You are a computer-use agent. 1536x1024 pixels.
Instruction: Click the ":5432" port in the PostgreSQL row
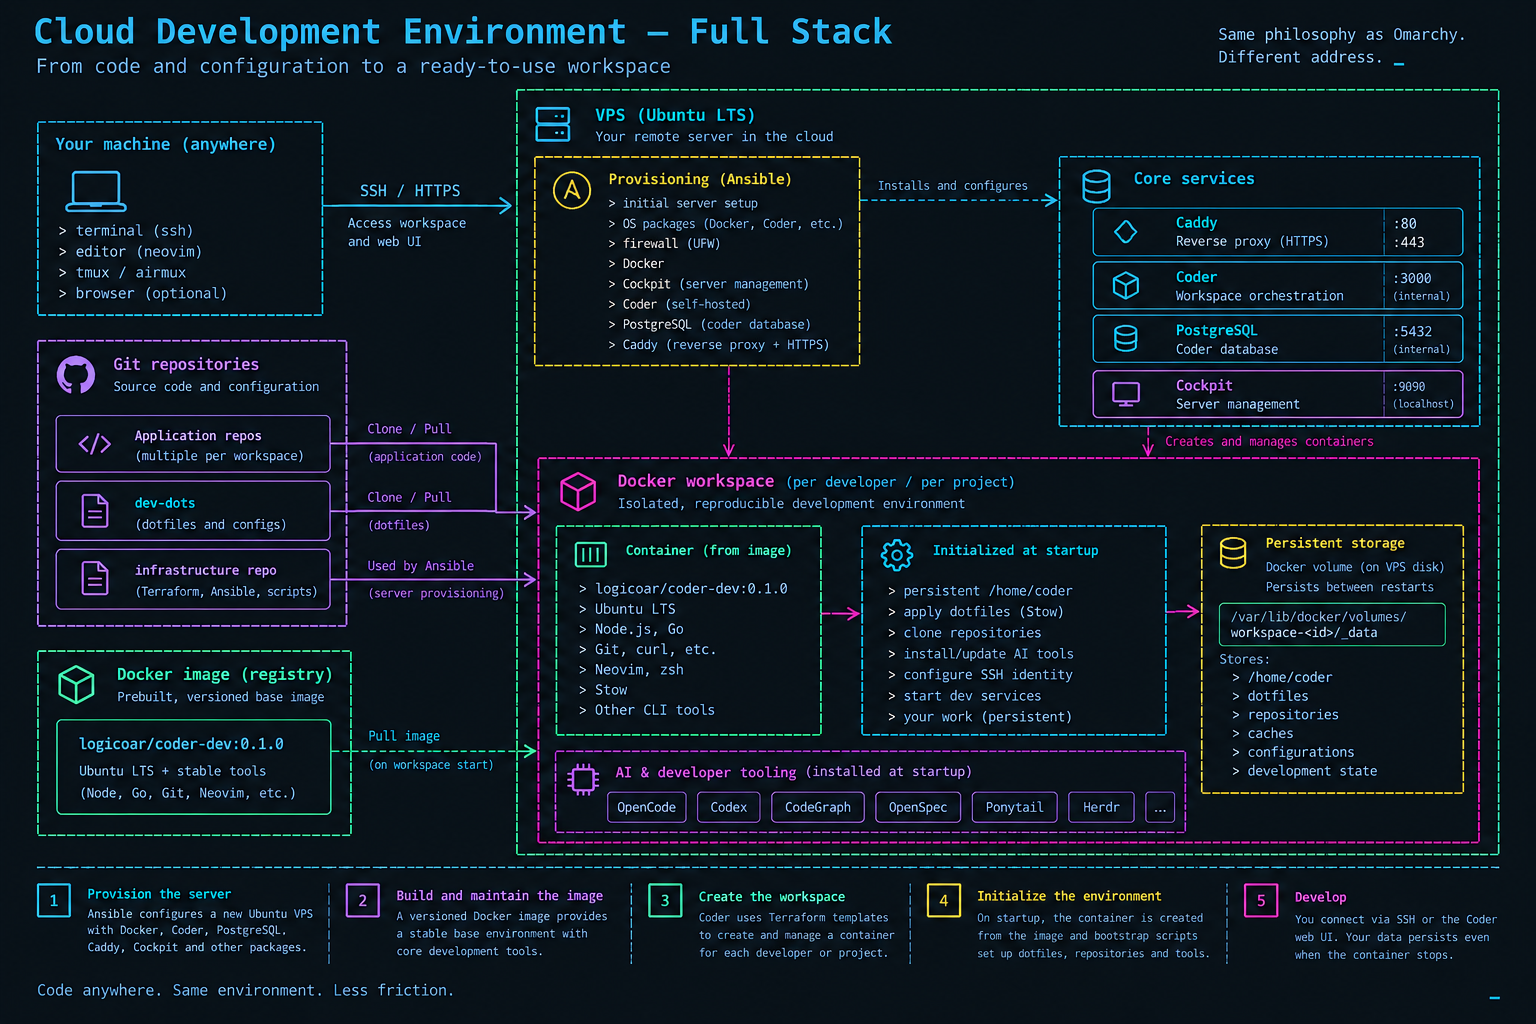click(1412, 332)
